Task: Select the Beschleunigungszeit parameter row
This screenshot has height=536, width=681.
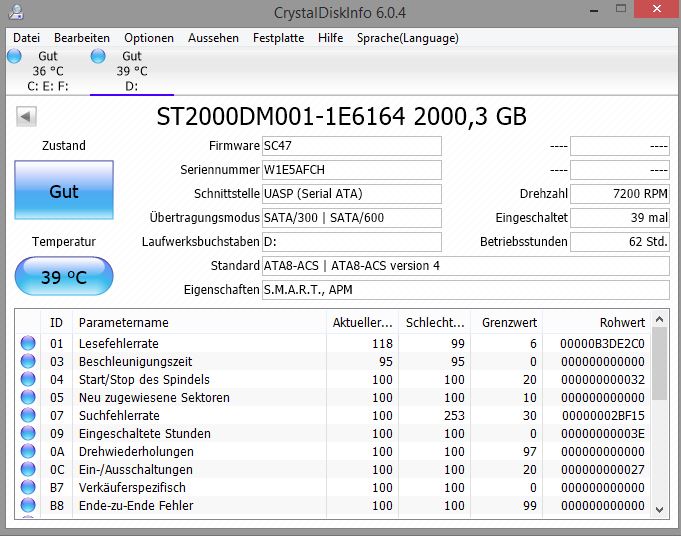Action: point(333,361)
